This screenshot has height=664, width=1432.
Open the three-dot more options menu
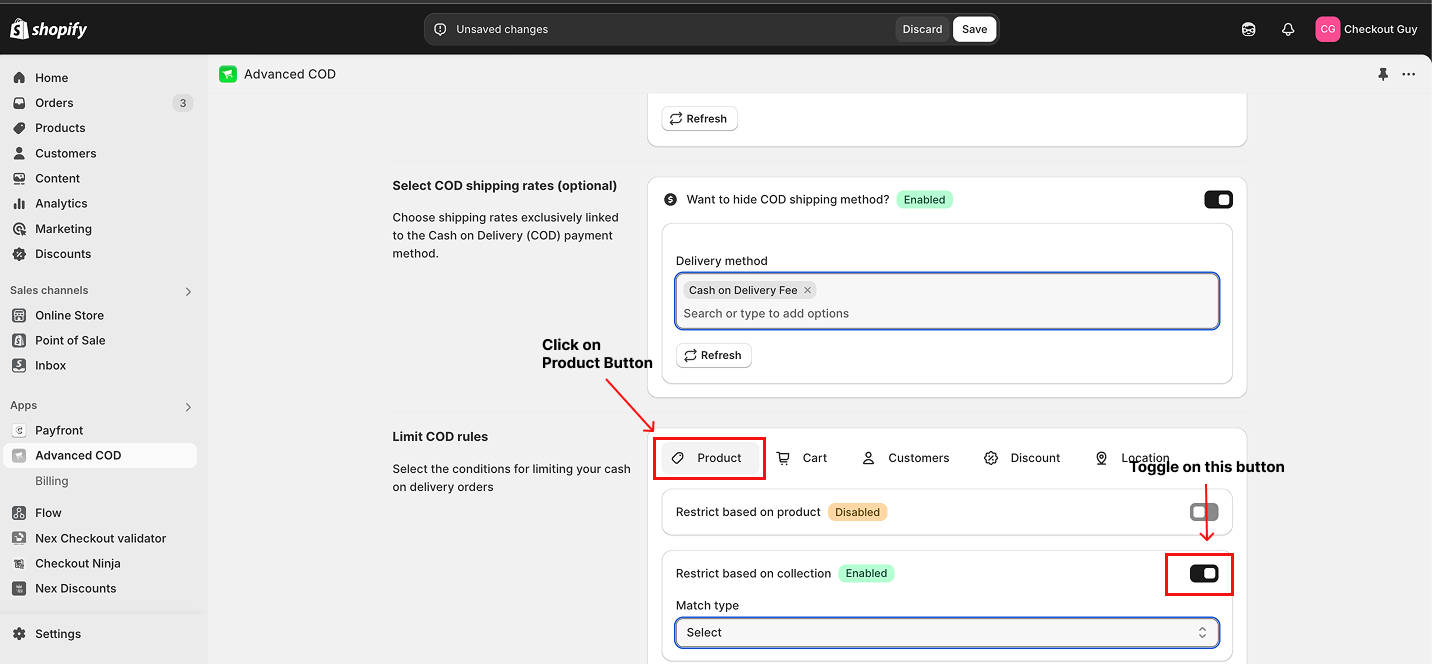click(1408, 74)
